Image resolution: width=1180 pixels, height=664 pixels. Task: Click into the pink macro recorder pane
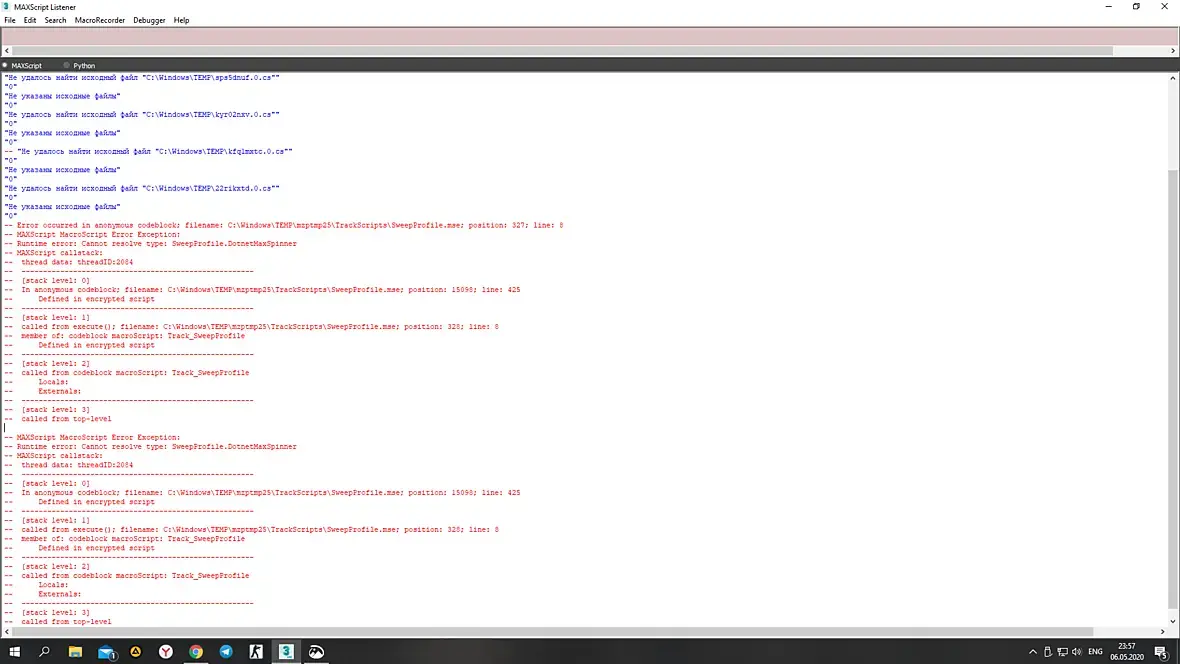pos(589,36)
